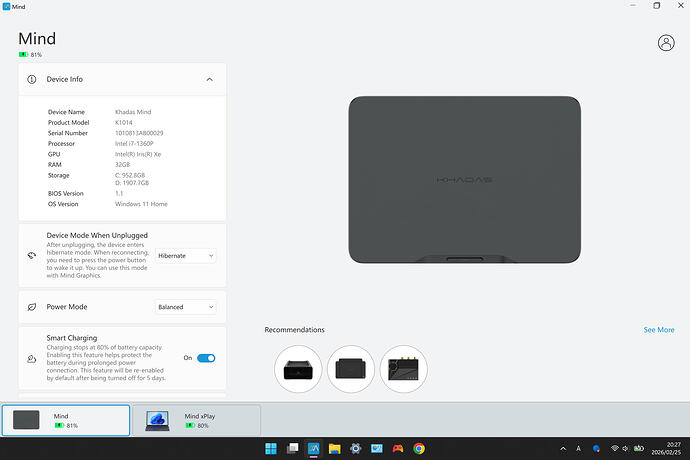Open the second recommended accessory thumbnail
This screenshot has width=690, height=460.
[x=350, y=369]
